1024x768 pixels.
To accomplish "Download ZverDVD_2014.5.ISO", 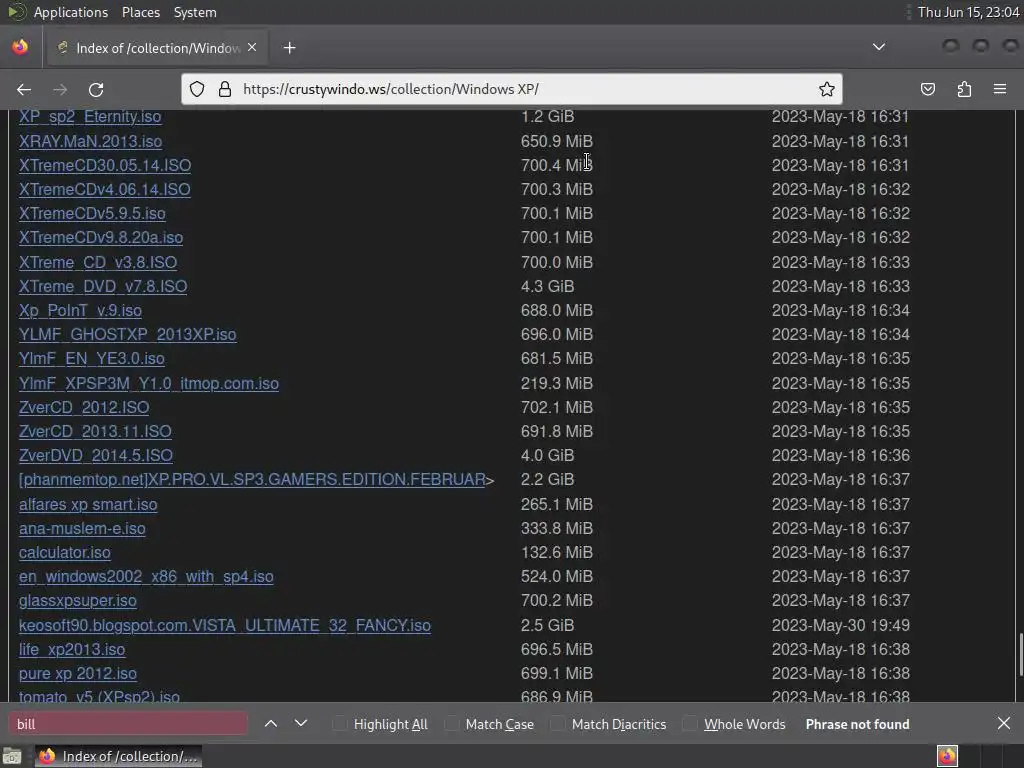I will coord(95,455).
